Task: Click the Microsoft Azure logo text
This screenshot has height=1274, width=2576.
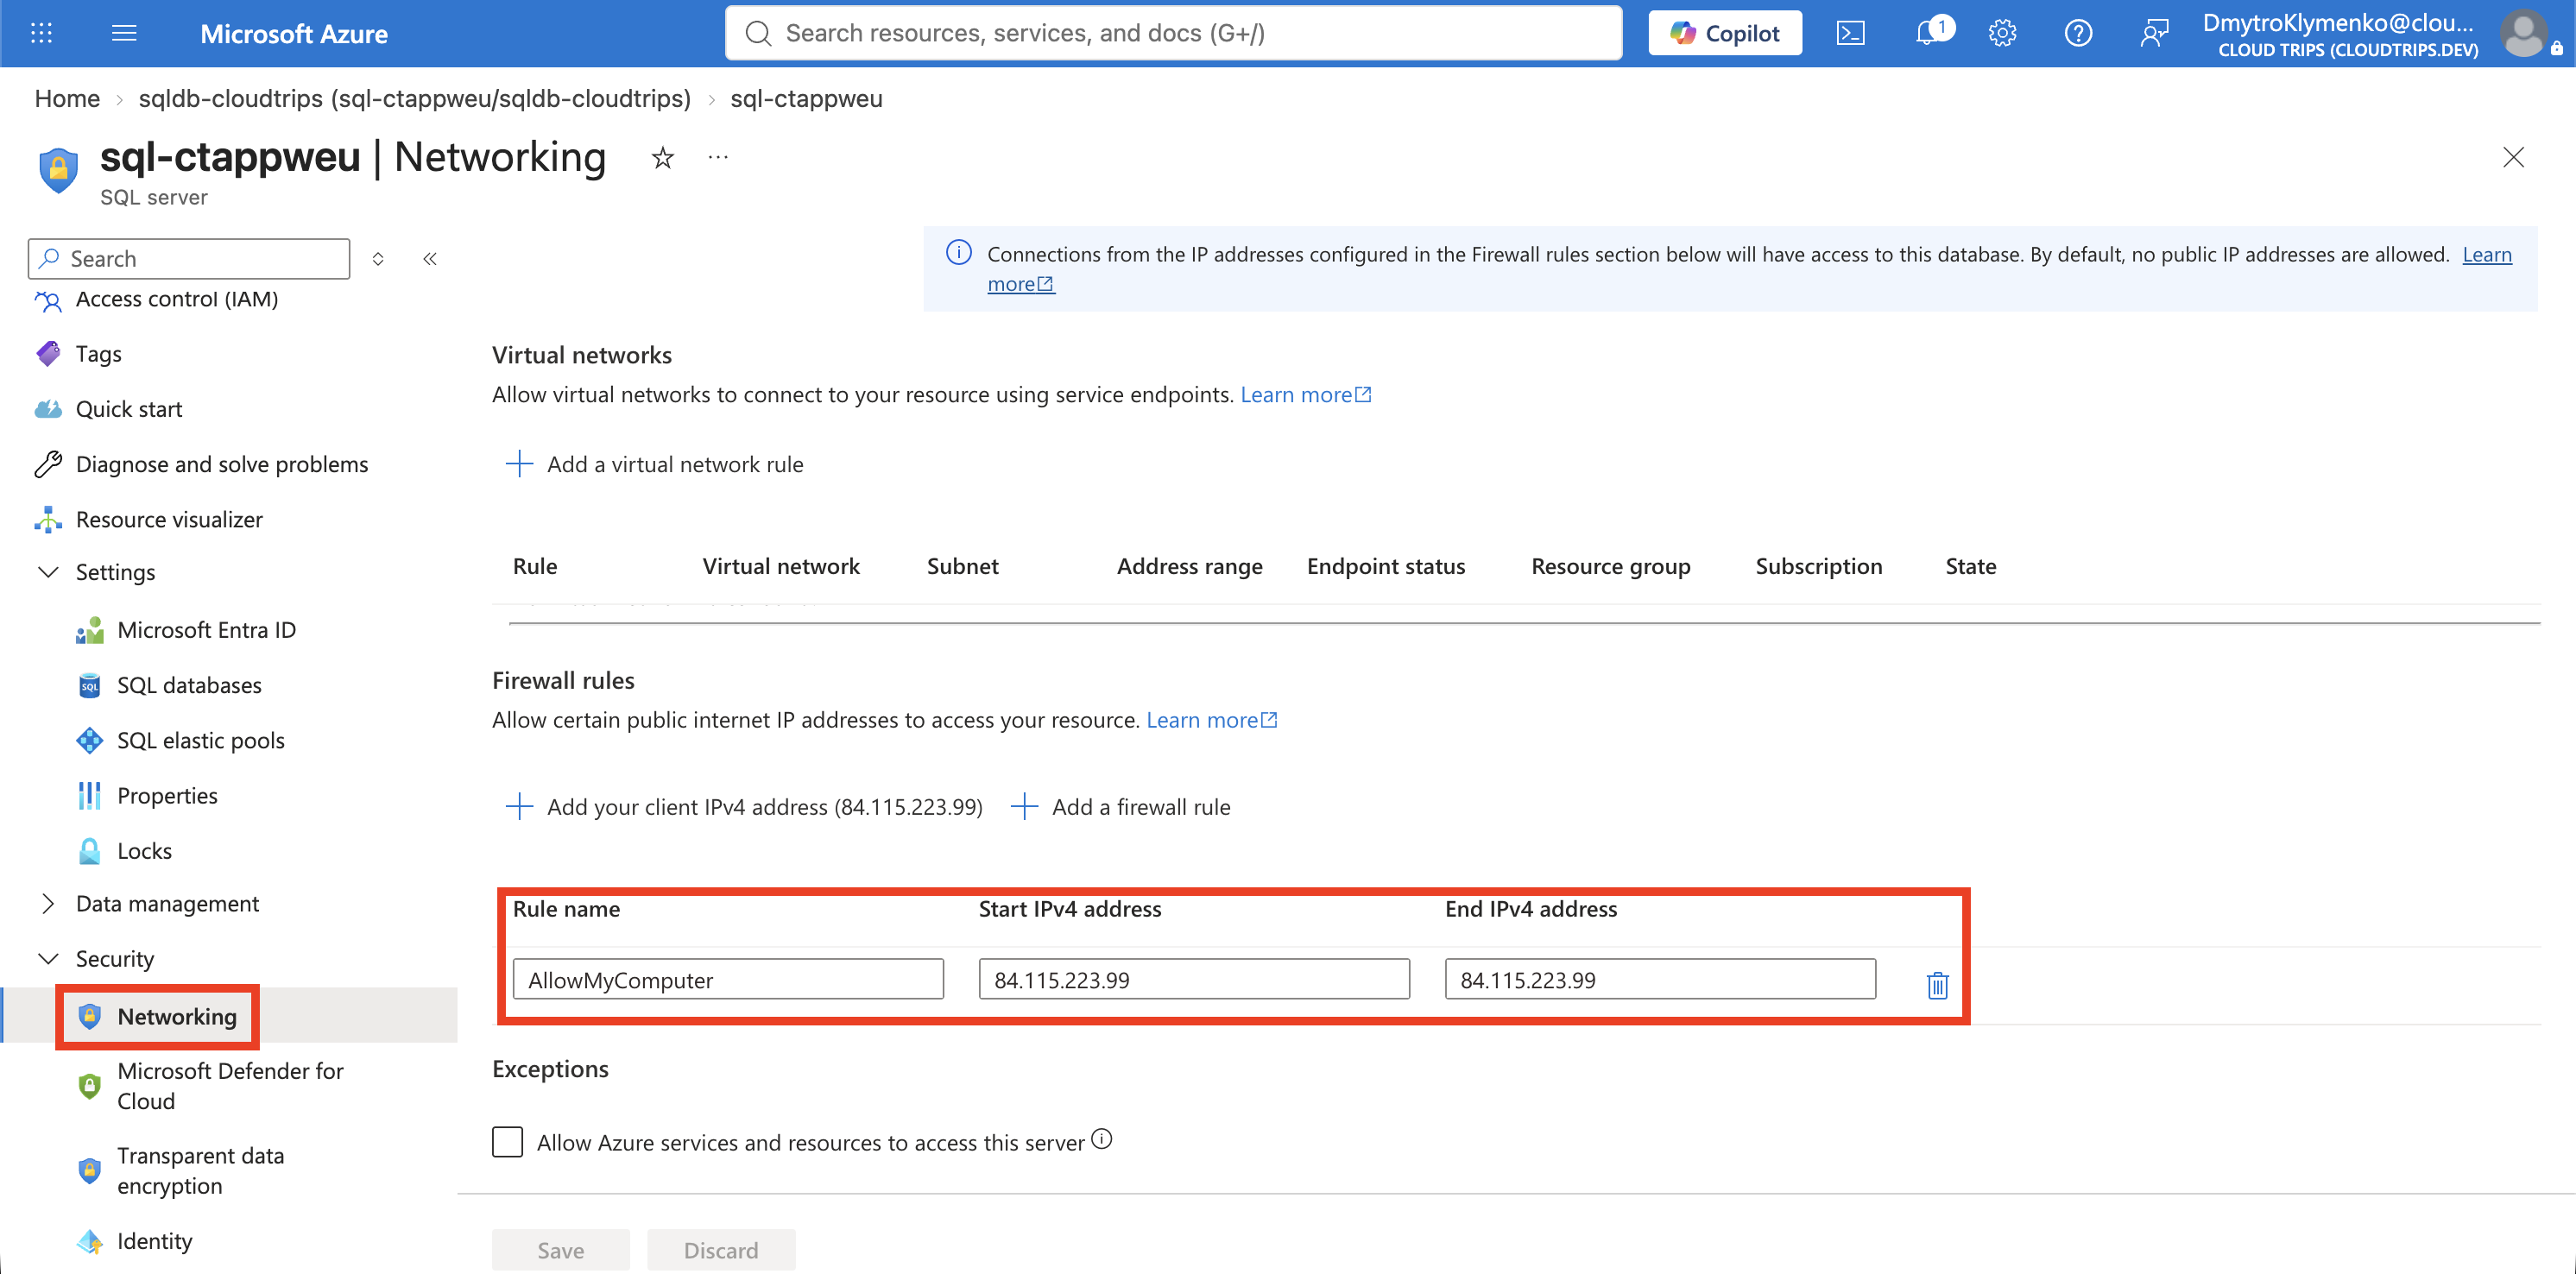Action: pos(293,33)
